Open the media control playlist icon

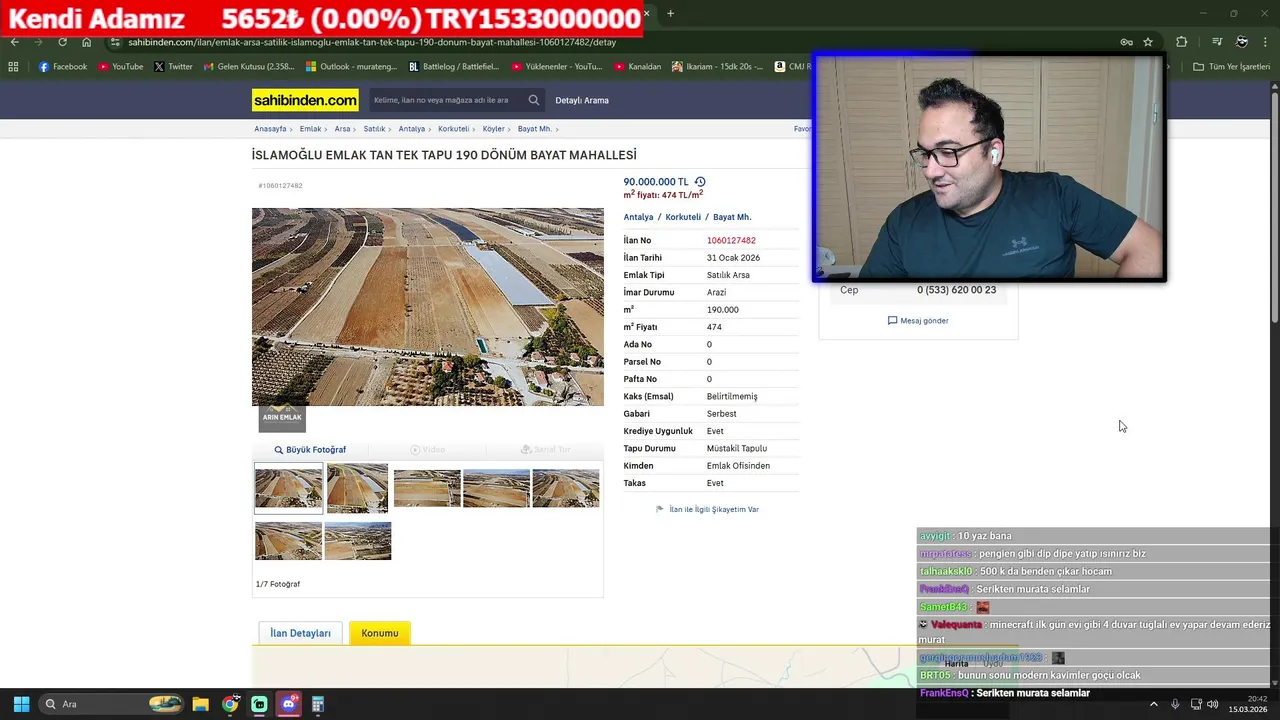click(x=1217, y=42)
